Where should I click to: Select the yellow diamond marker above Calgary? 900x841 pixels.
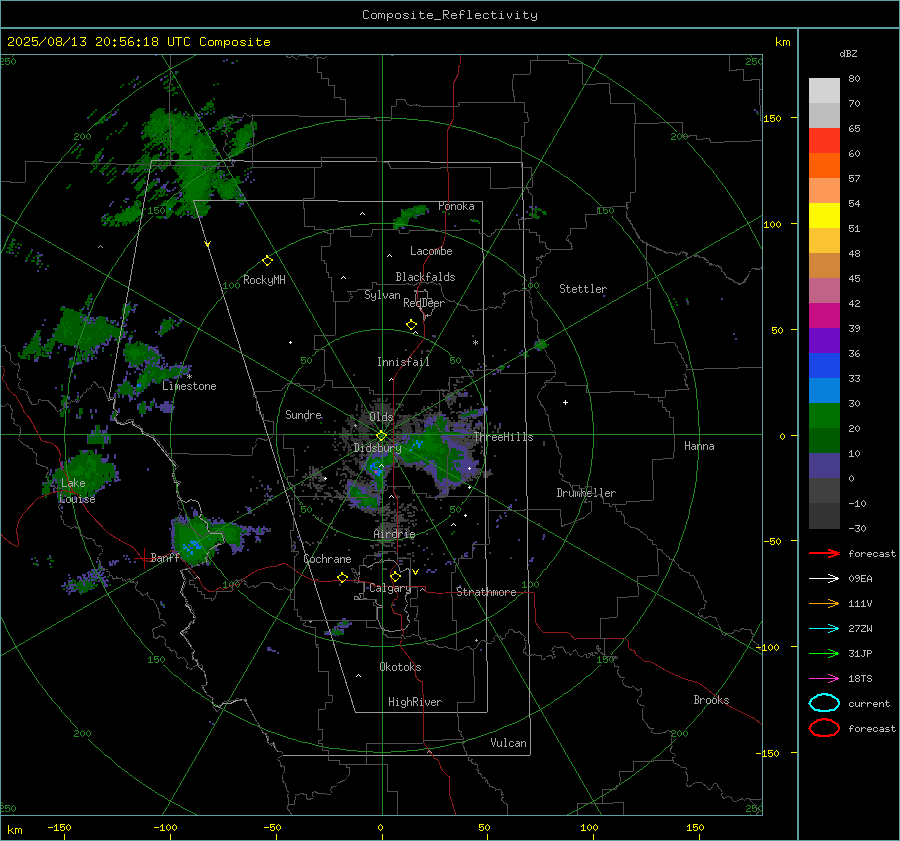pos(395,576)
